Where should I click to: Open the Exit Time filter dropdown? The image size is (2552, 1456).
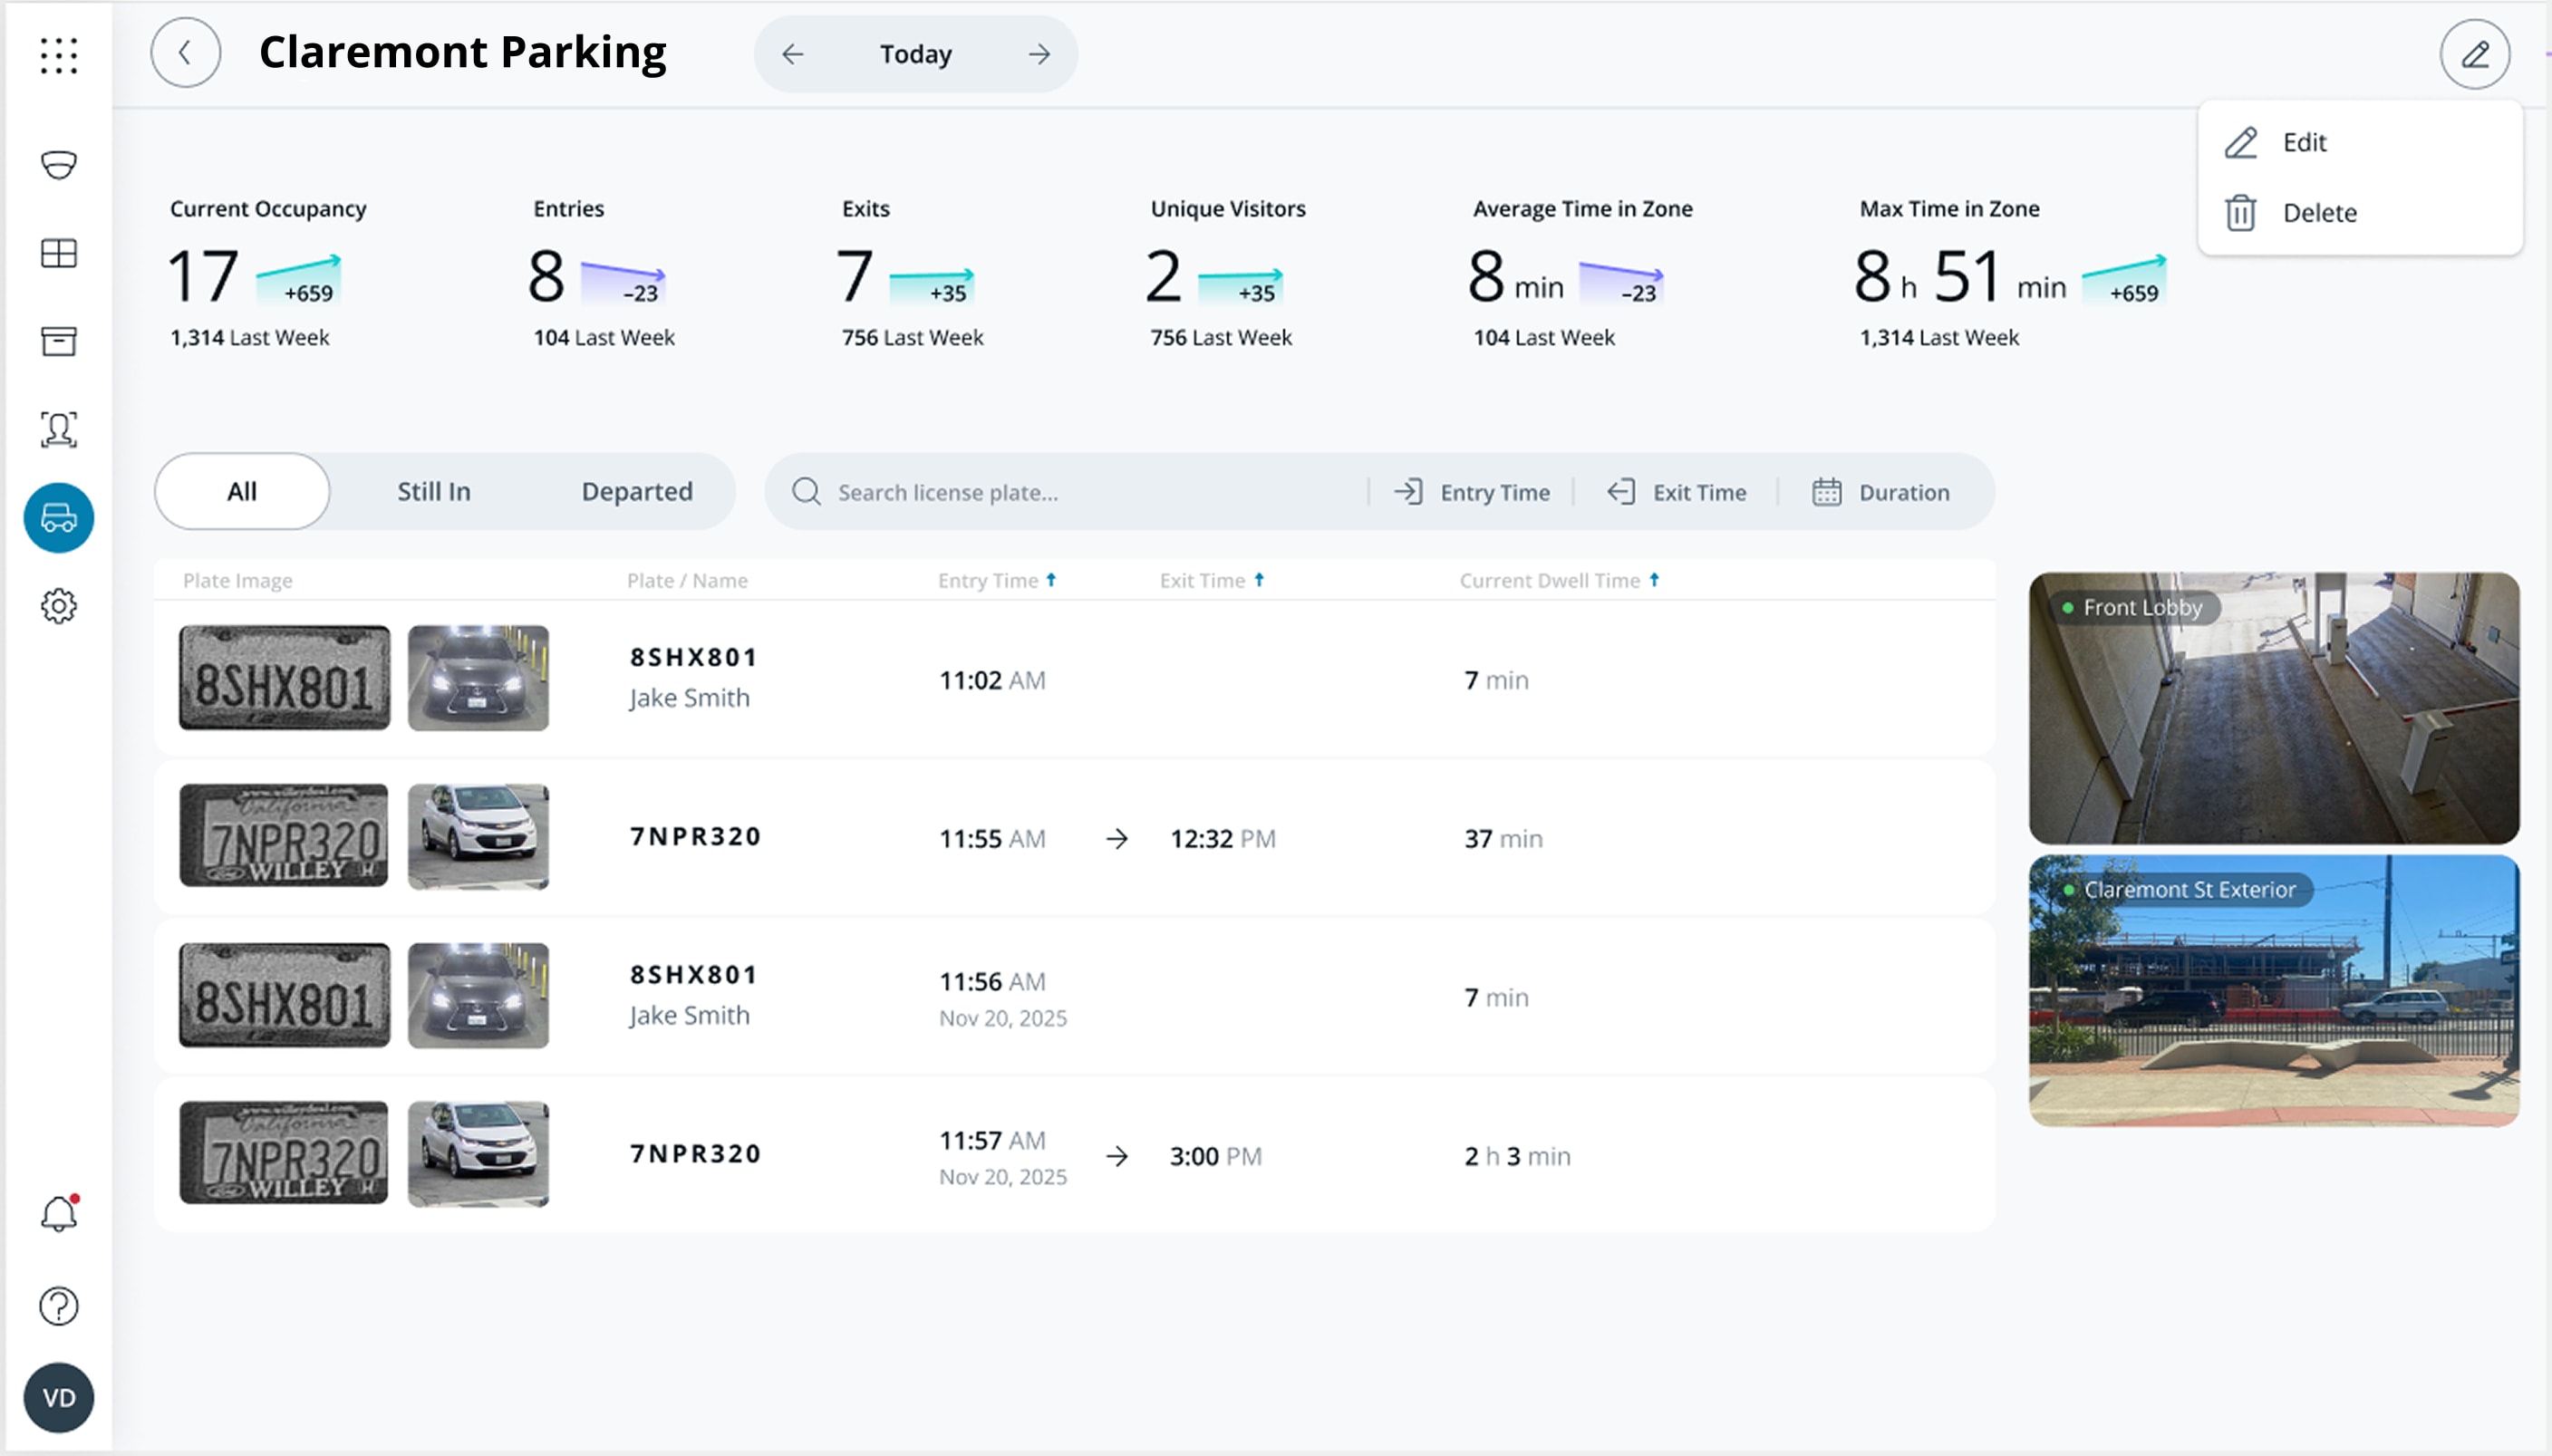click(1677, 492)
